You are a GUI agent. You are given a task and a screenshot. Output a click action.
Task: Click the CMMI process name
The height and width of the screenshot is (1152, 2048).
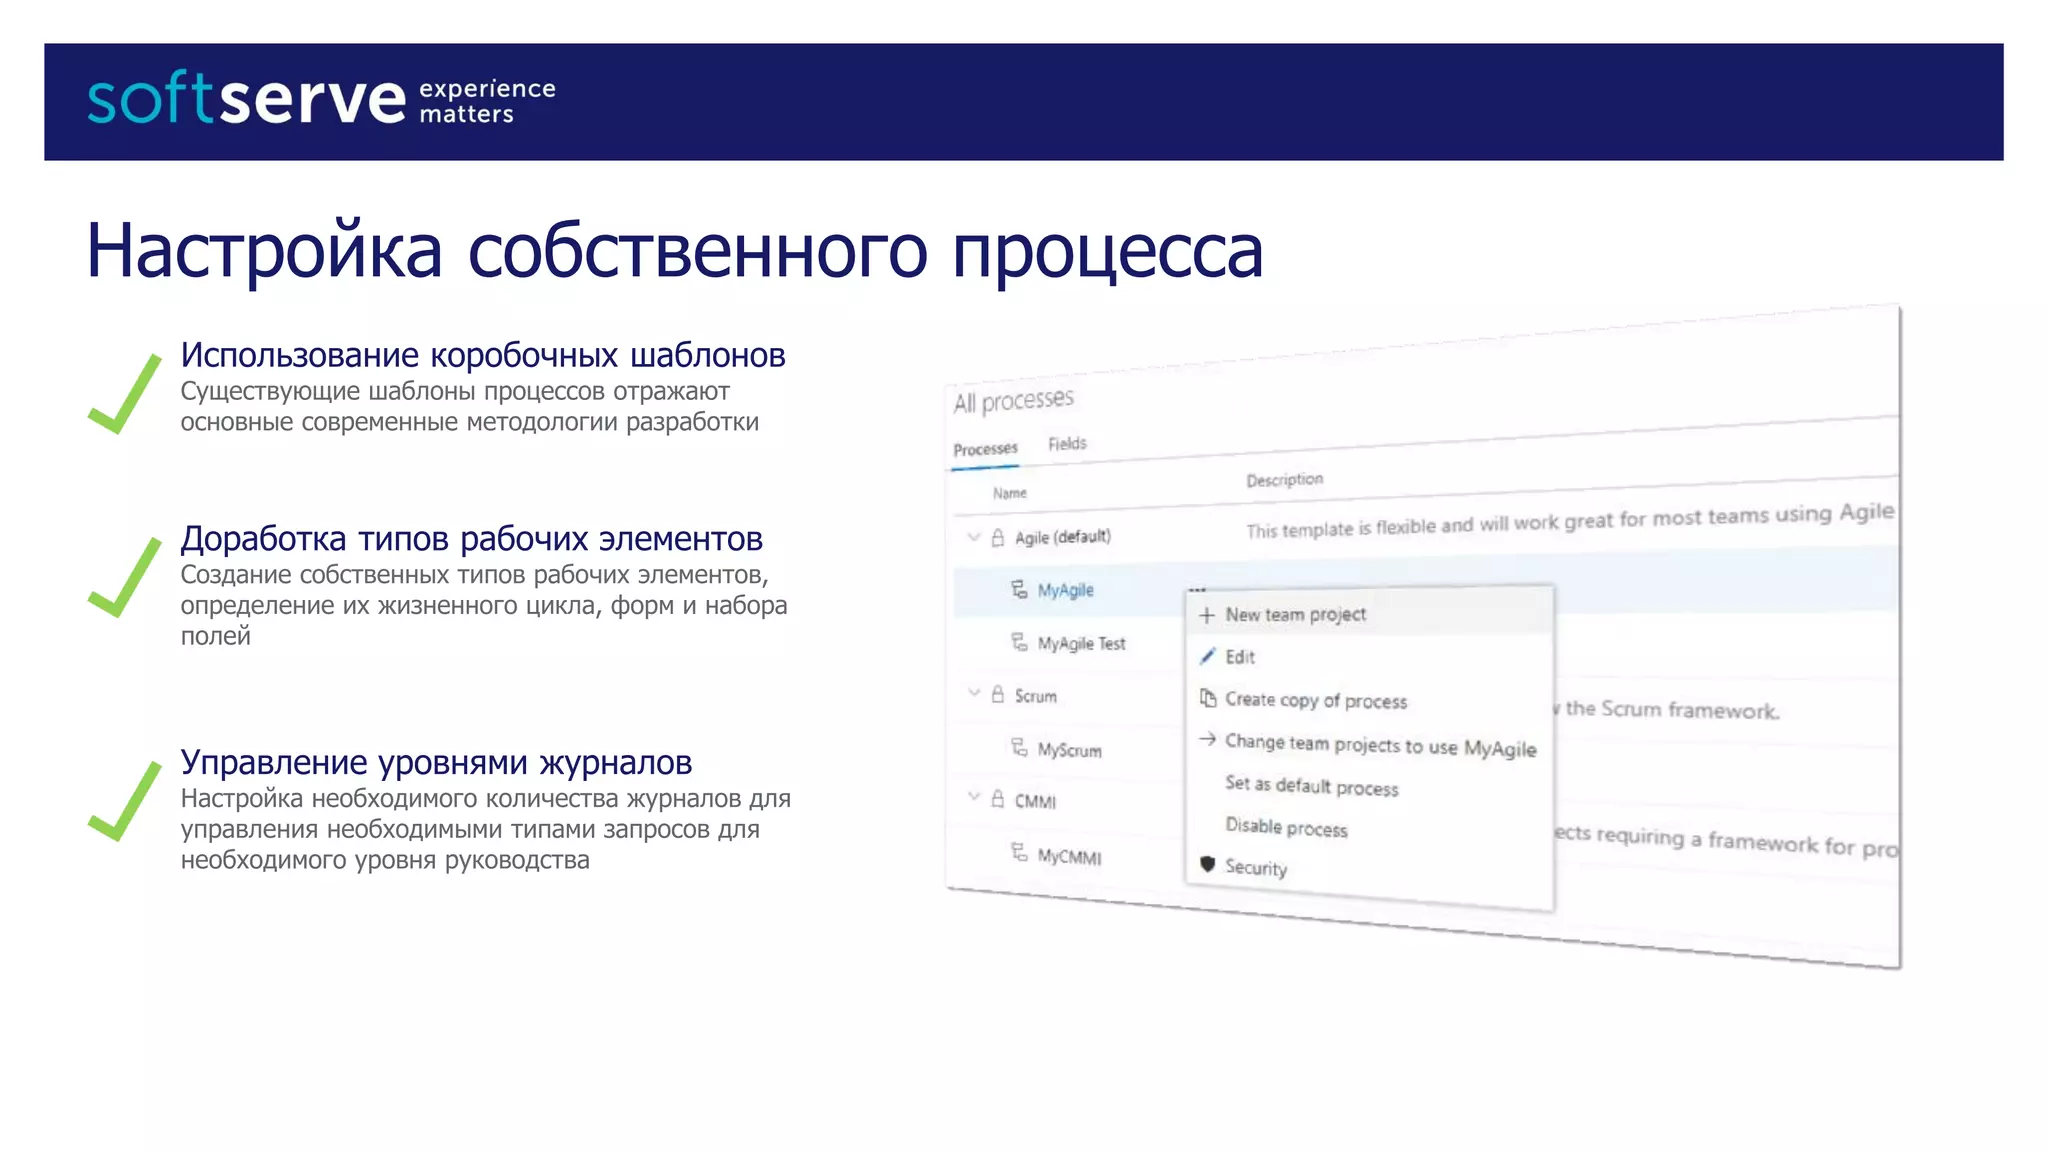(x=1035, y=801)
